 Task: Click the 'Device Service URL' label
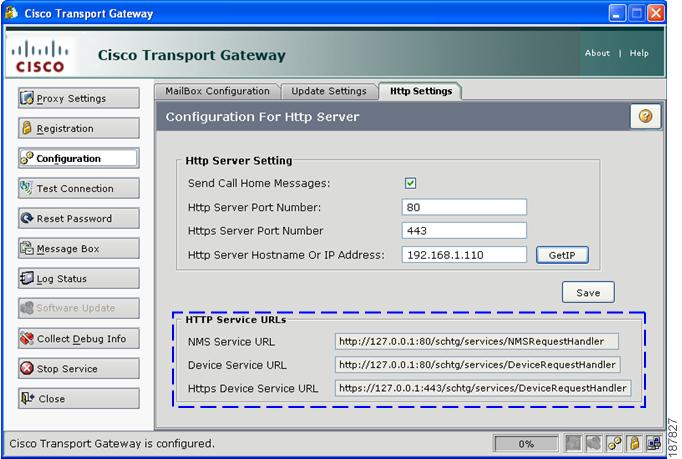237,365
